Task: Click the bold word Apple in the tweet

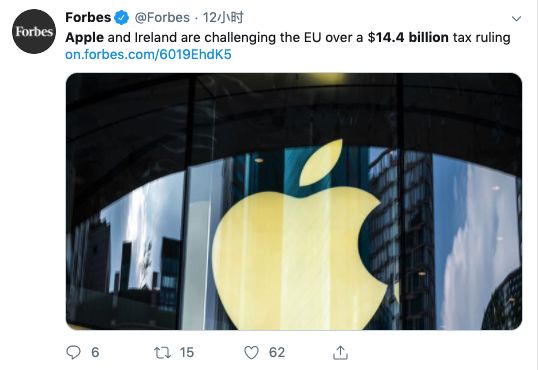Action: pyautogui.click(x=85, y=37)
